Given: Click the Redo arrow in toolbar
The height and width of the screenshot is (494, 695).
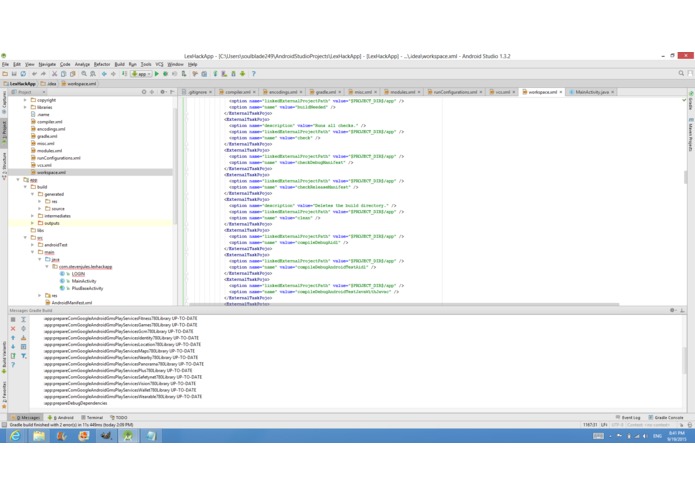Looking at the screenshot, I should pos(43,74).
